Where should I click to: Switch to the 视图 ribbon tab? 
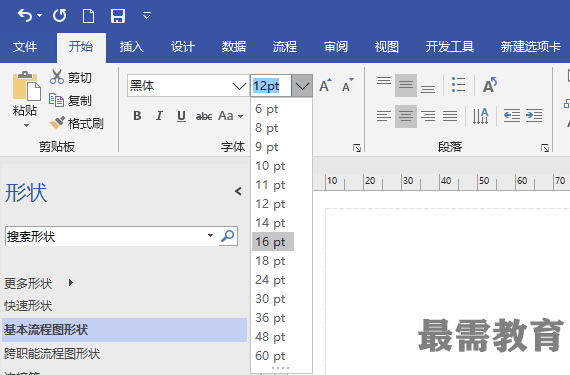pyautogui.click(x=387, y=47)
